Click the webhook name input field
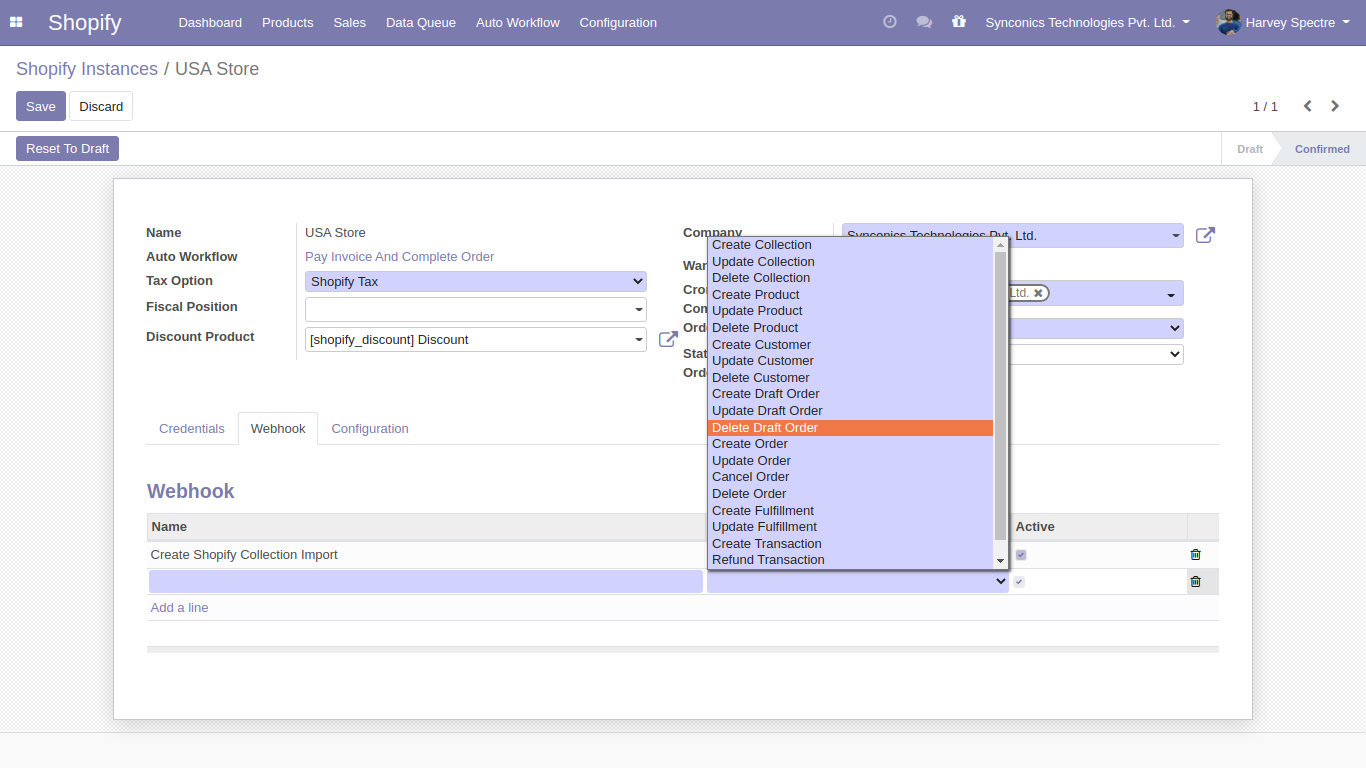This screenshot has width=1366, height=768. pos(425,582)
